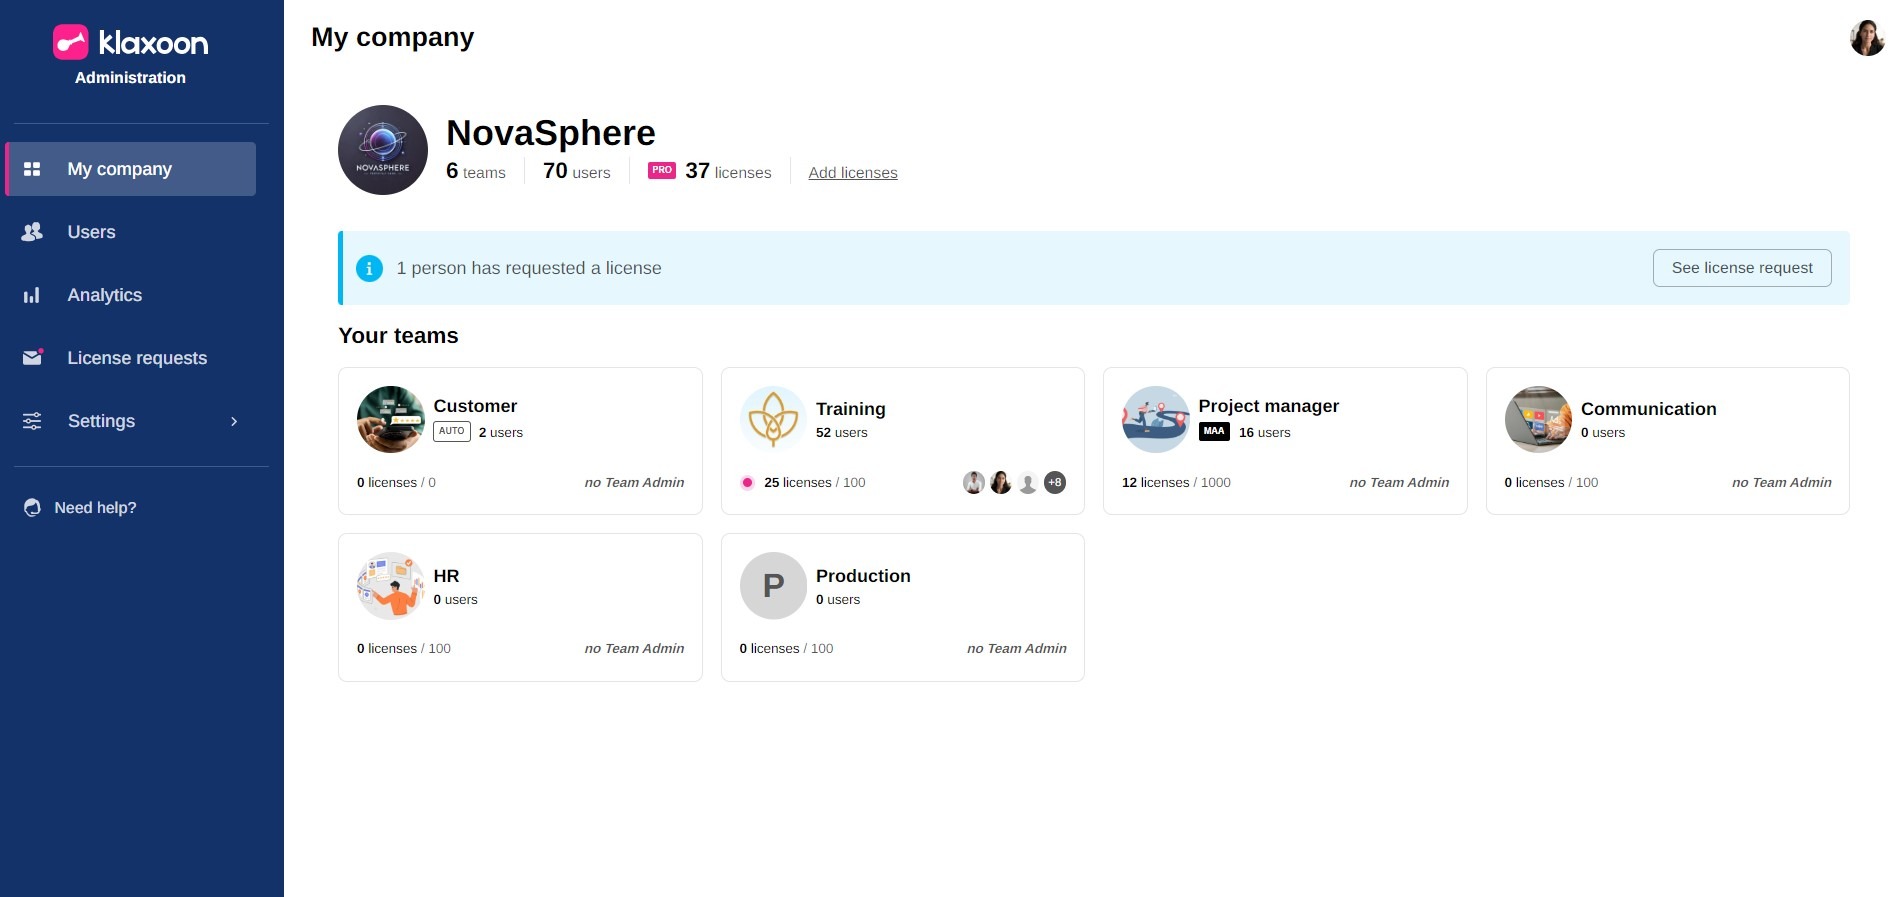Open Analytics bar chart icon
This screenshot has height=897, width=1897.
click(x=32, y=295)
